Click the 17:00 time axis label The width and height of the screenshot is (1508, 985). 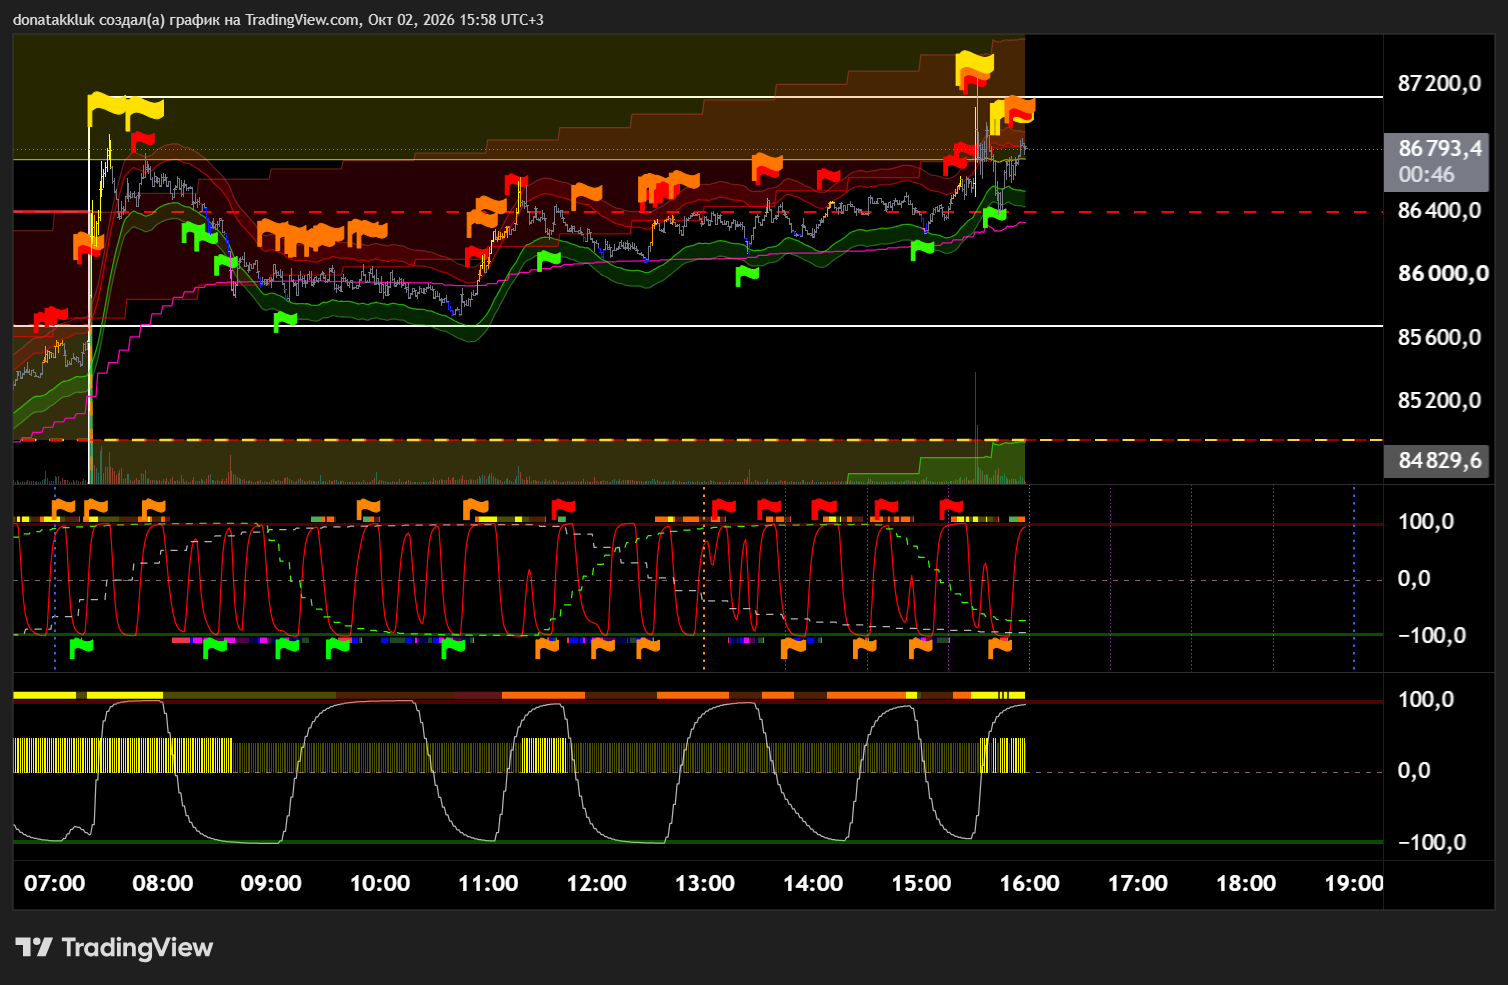(x=1138, y=884)
